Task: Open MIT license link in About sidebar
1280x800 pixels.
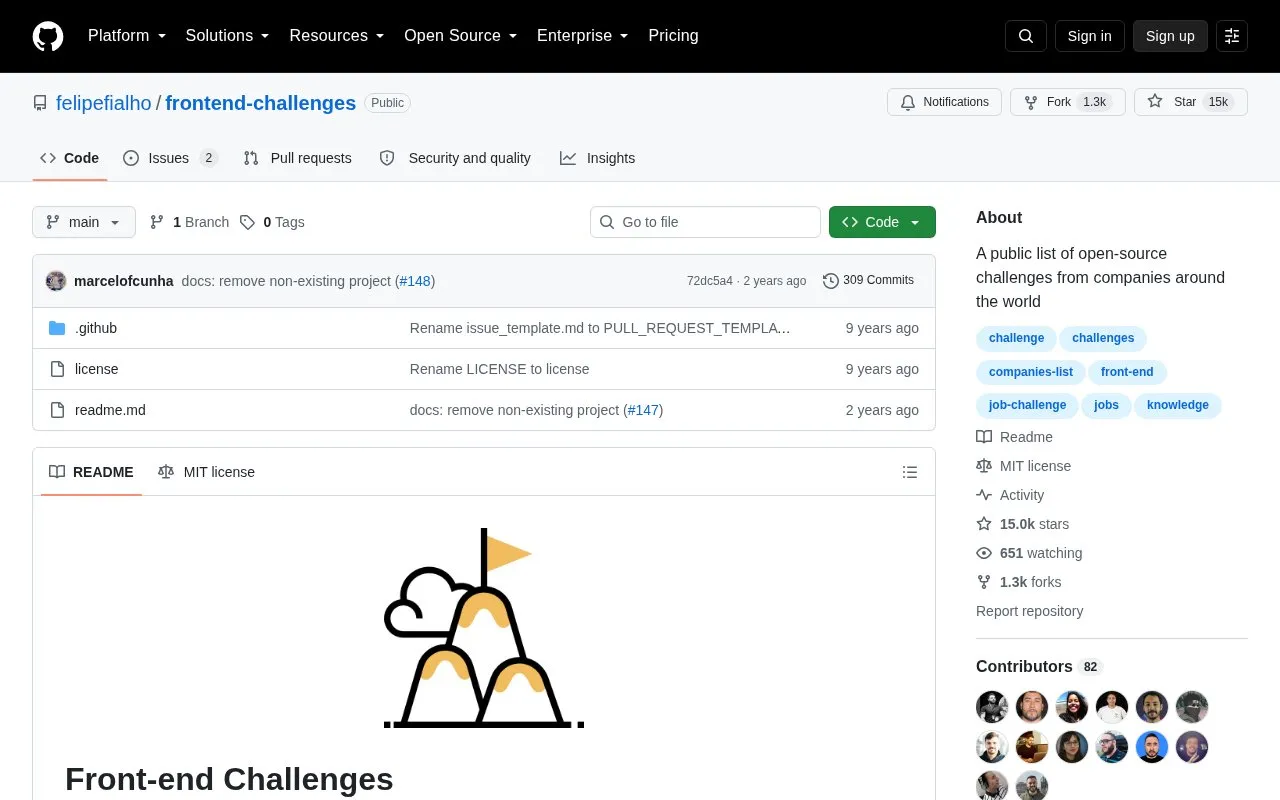Action: 1023,466
